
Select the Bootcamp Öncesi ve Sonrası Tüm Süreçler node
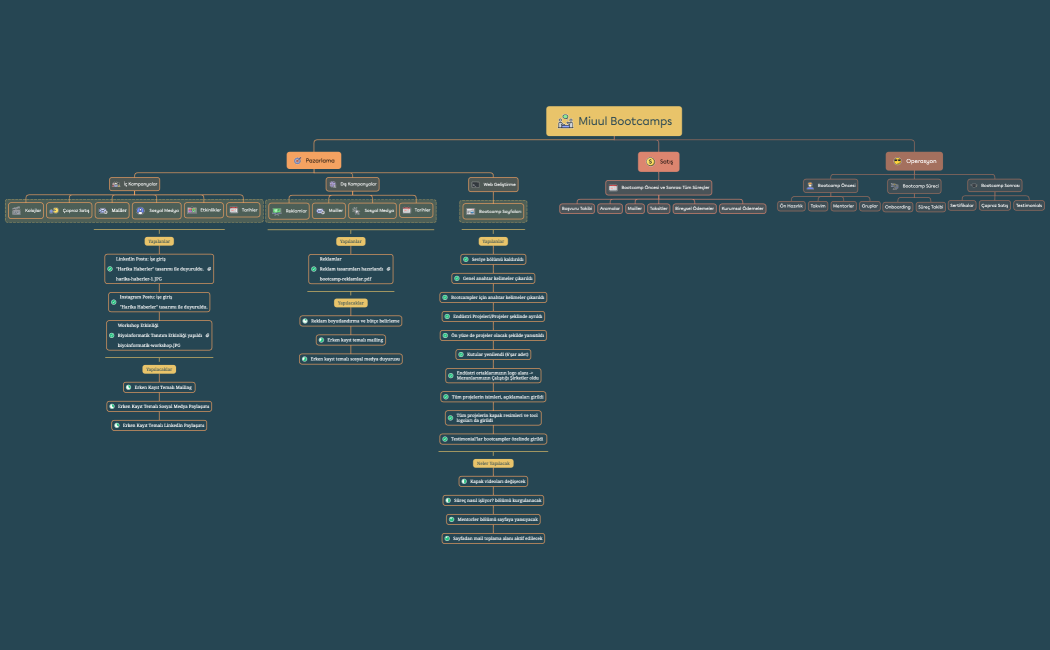(659, 187)
